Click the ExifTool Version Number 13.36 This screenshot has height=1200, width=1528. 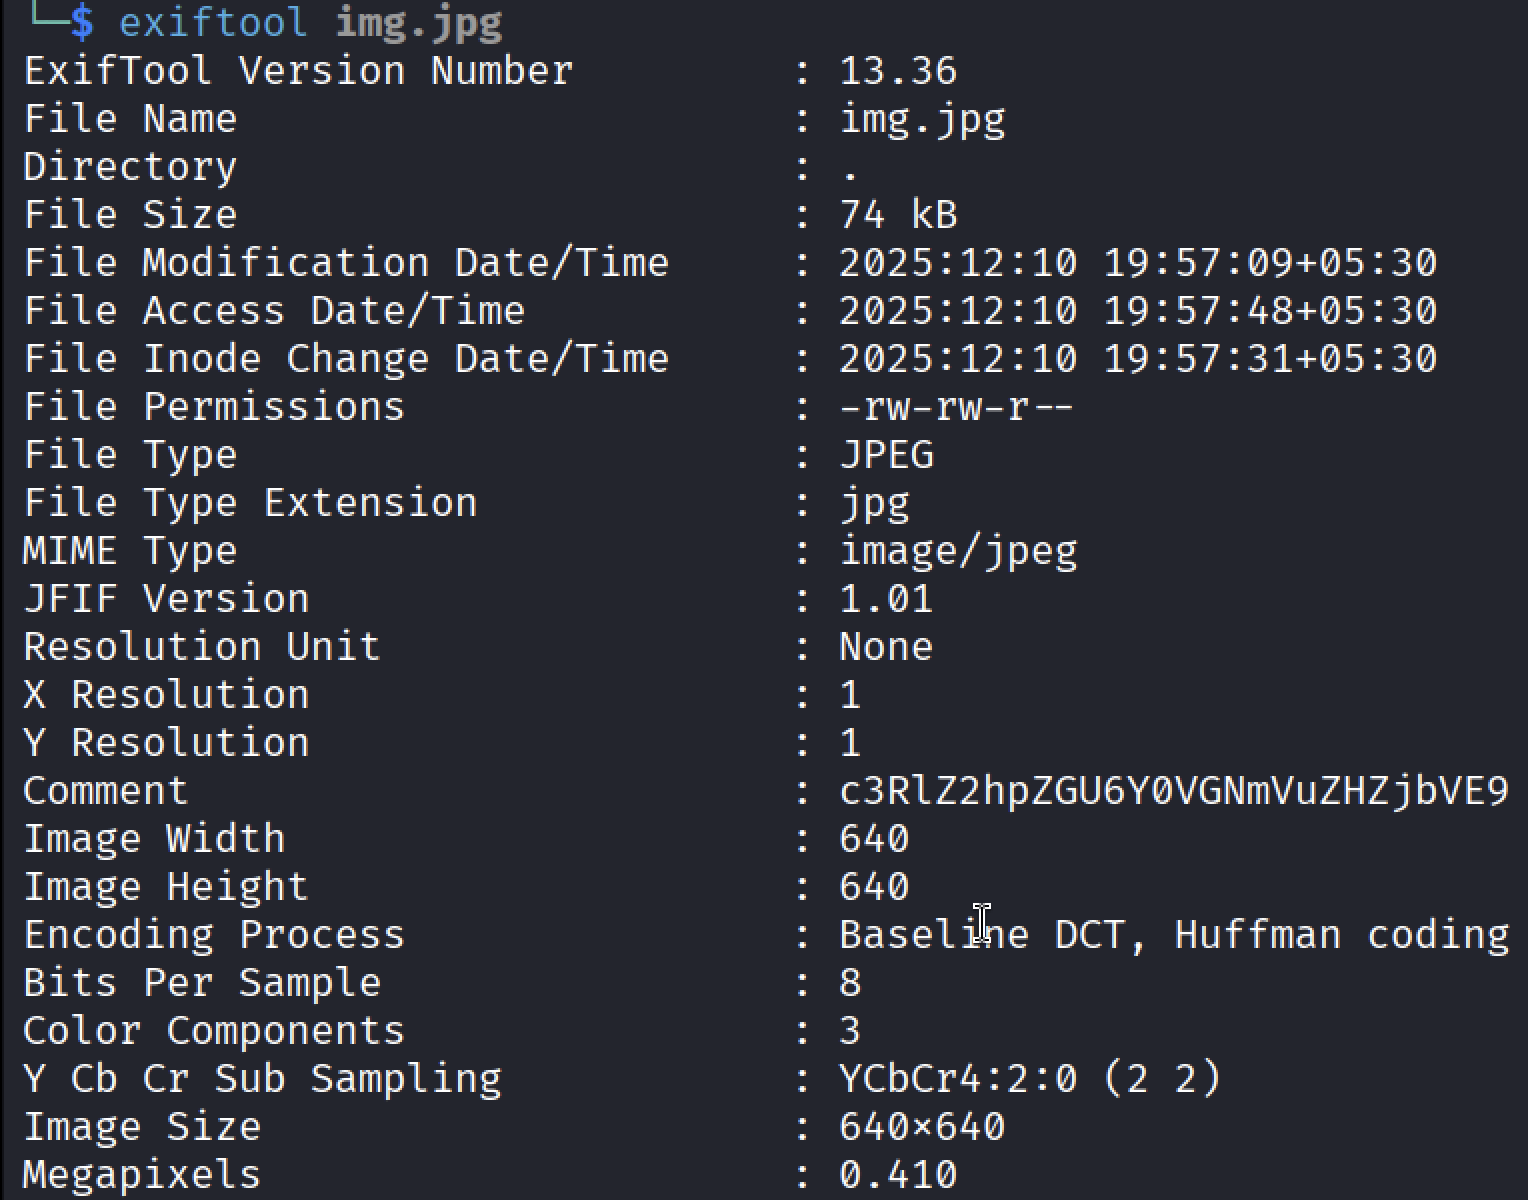898,71
